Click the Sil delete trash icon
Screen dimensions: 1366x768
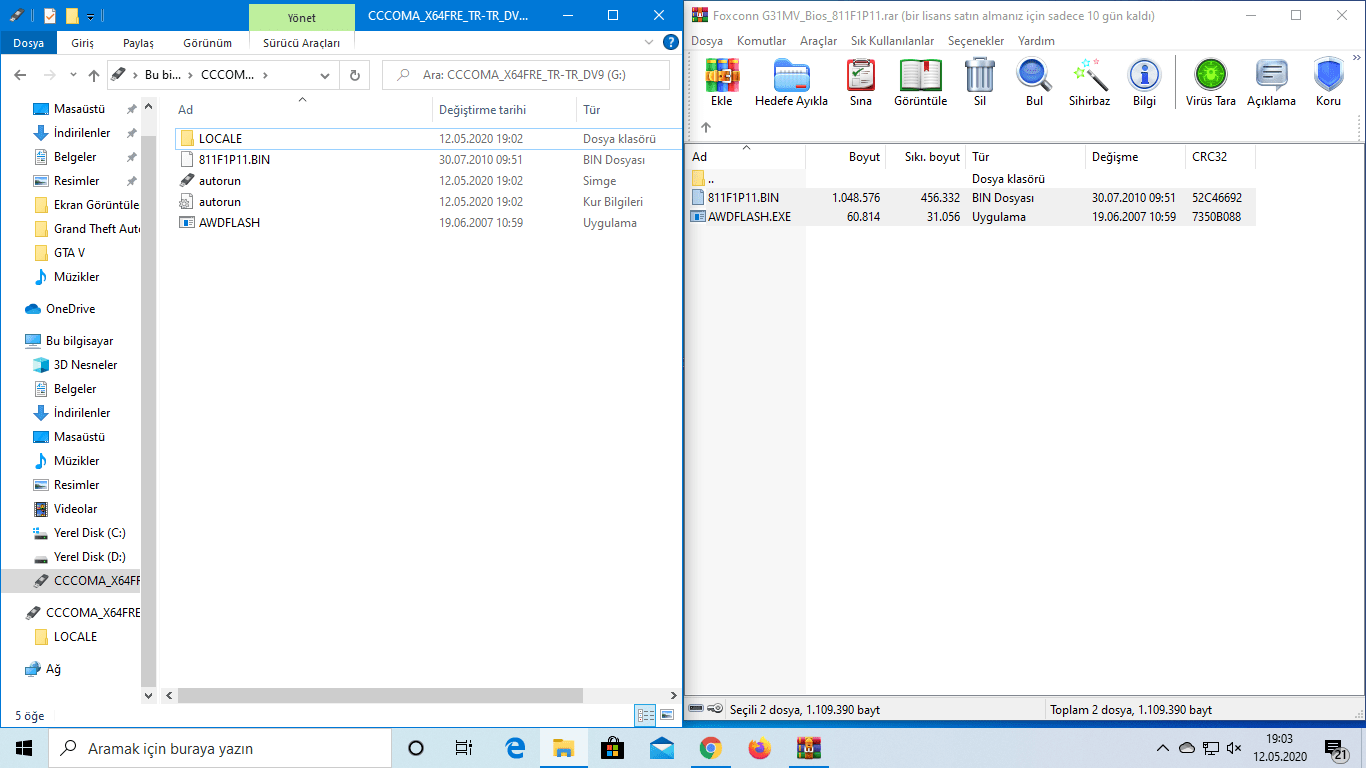980,82
